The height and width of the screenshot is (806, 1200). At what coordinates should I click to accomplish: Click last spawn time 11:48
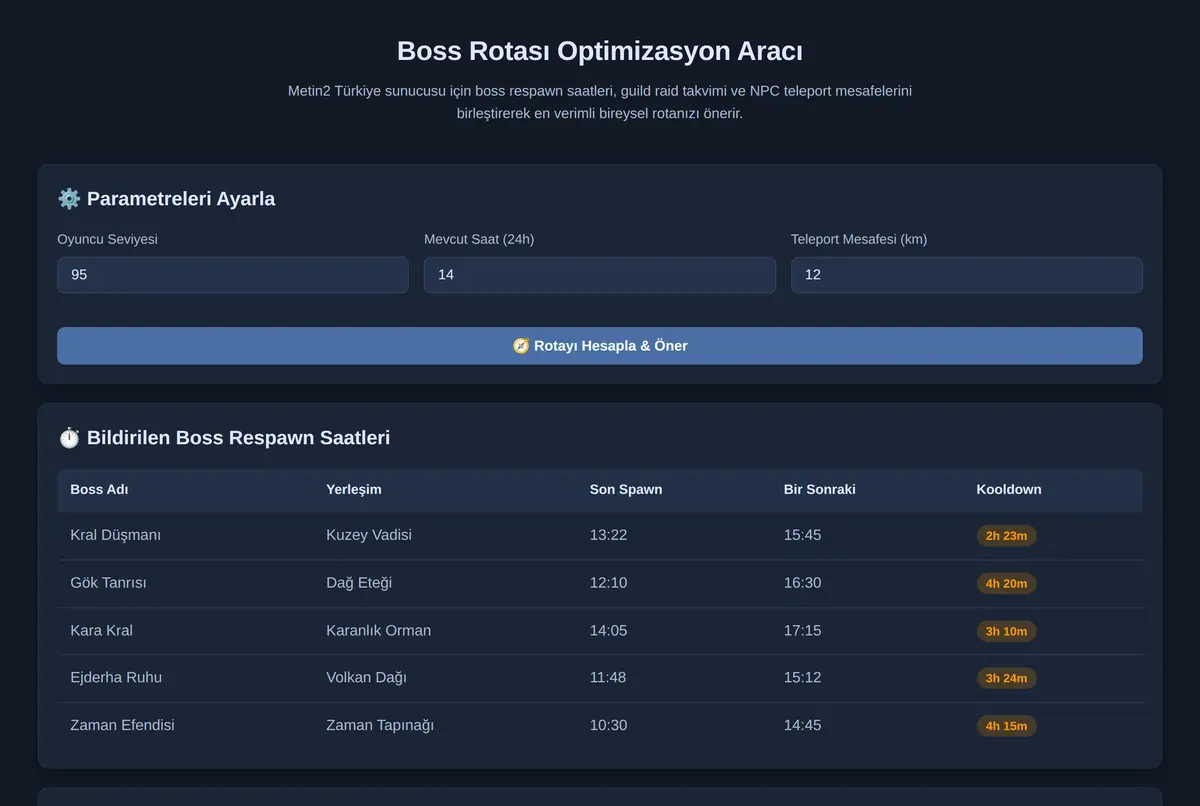coord(608,677)
